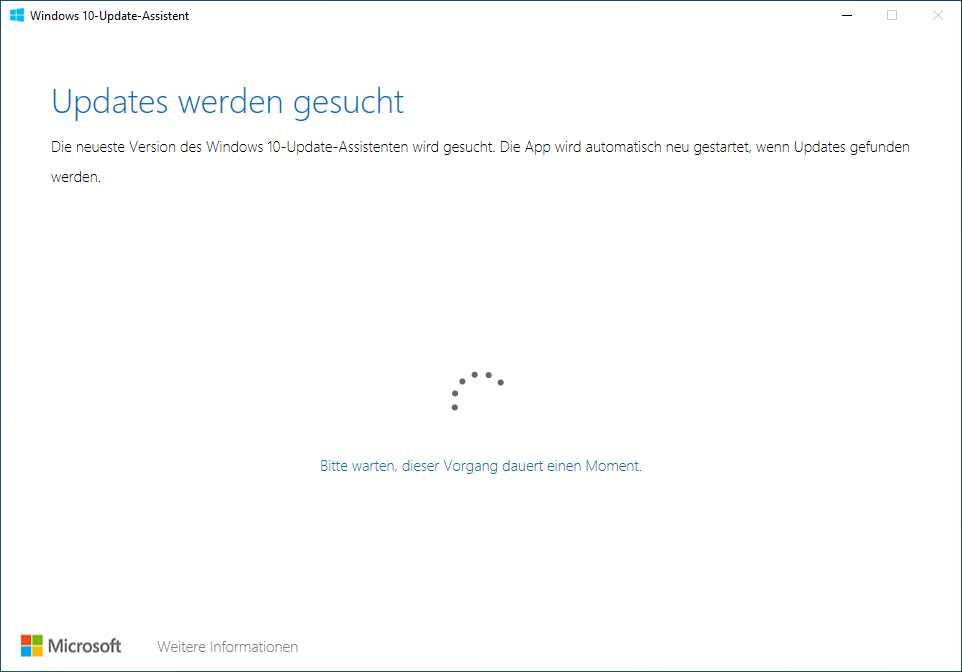Click the Windows logo in title bar
This screenshot has width=962, height=672.
17,16
